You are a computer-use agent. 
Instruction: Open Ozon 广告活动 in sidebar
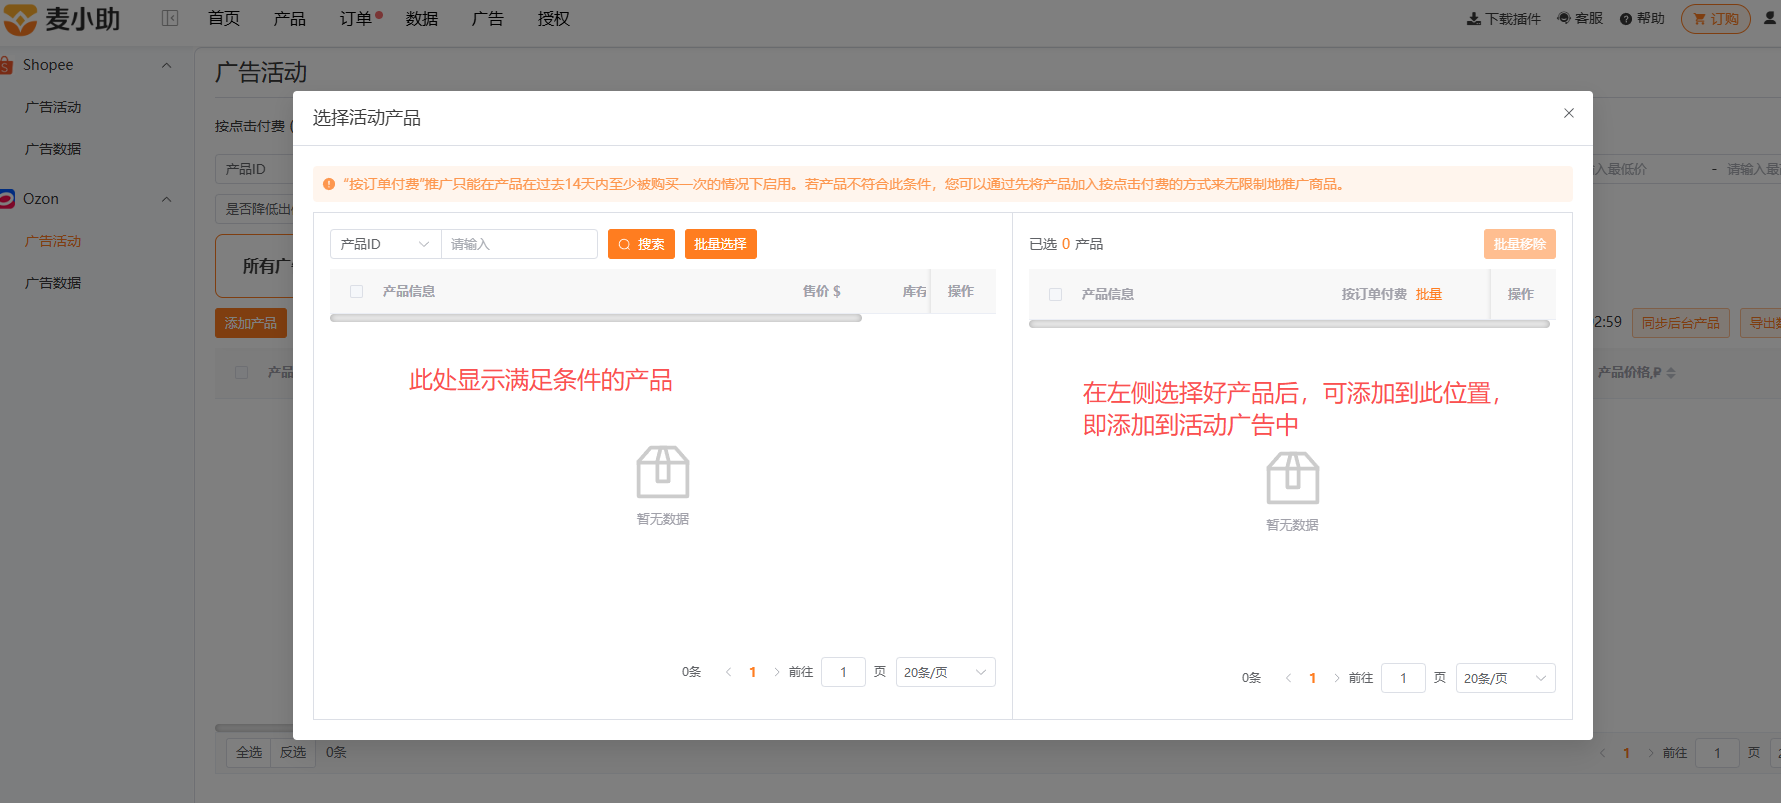(x=53, y=241)
